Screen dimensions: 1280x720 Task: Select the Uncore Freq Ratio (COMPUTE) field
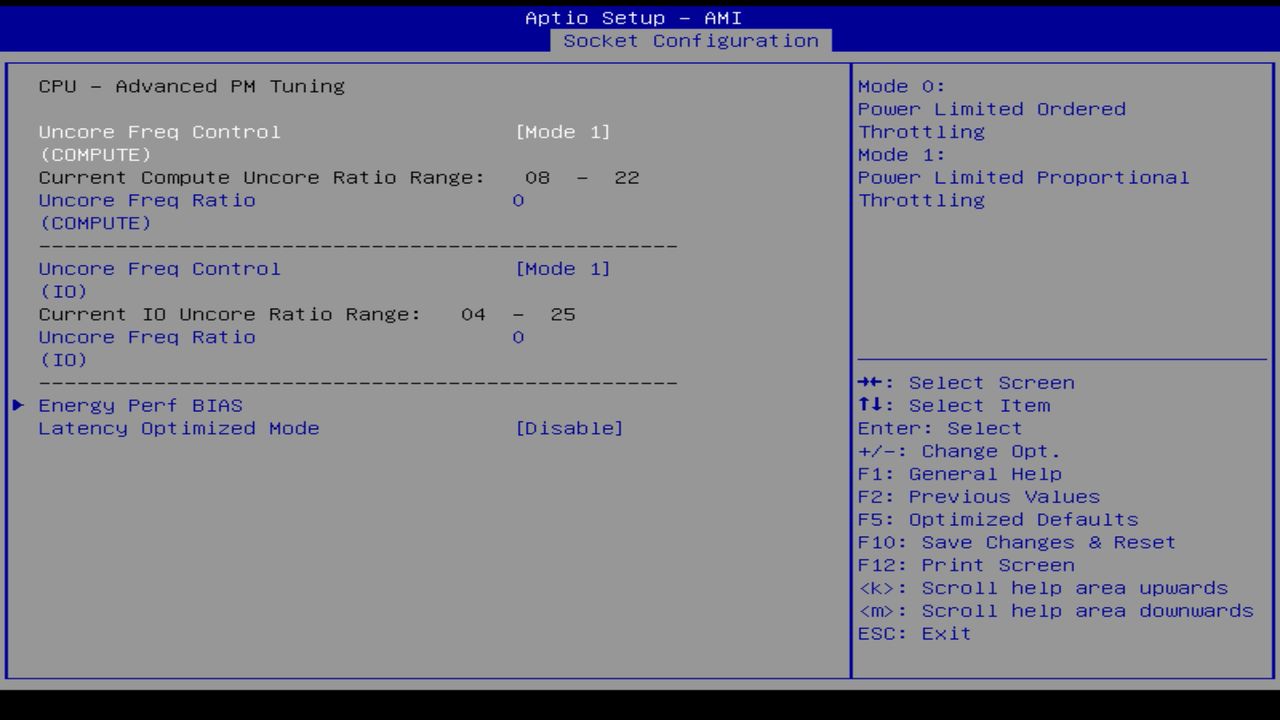(x=146, y=200)
